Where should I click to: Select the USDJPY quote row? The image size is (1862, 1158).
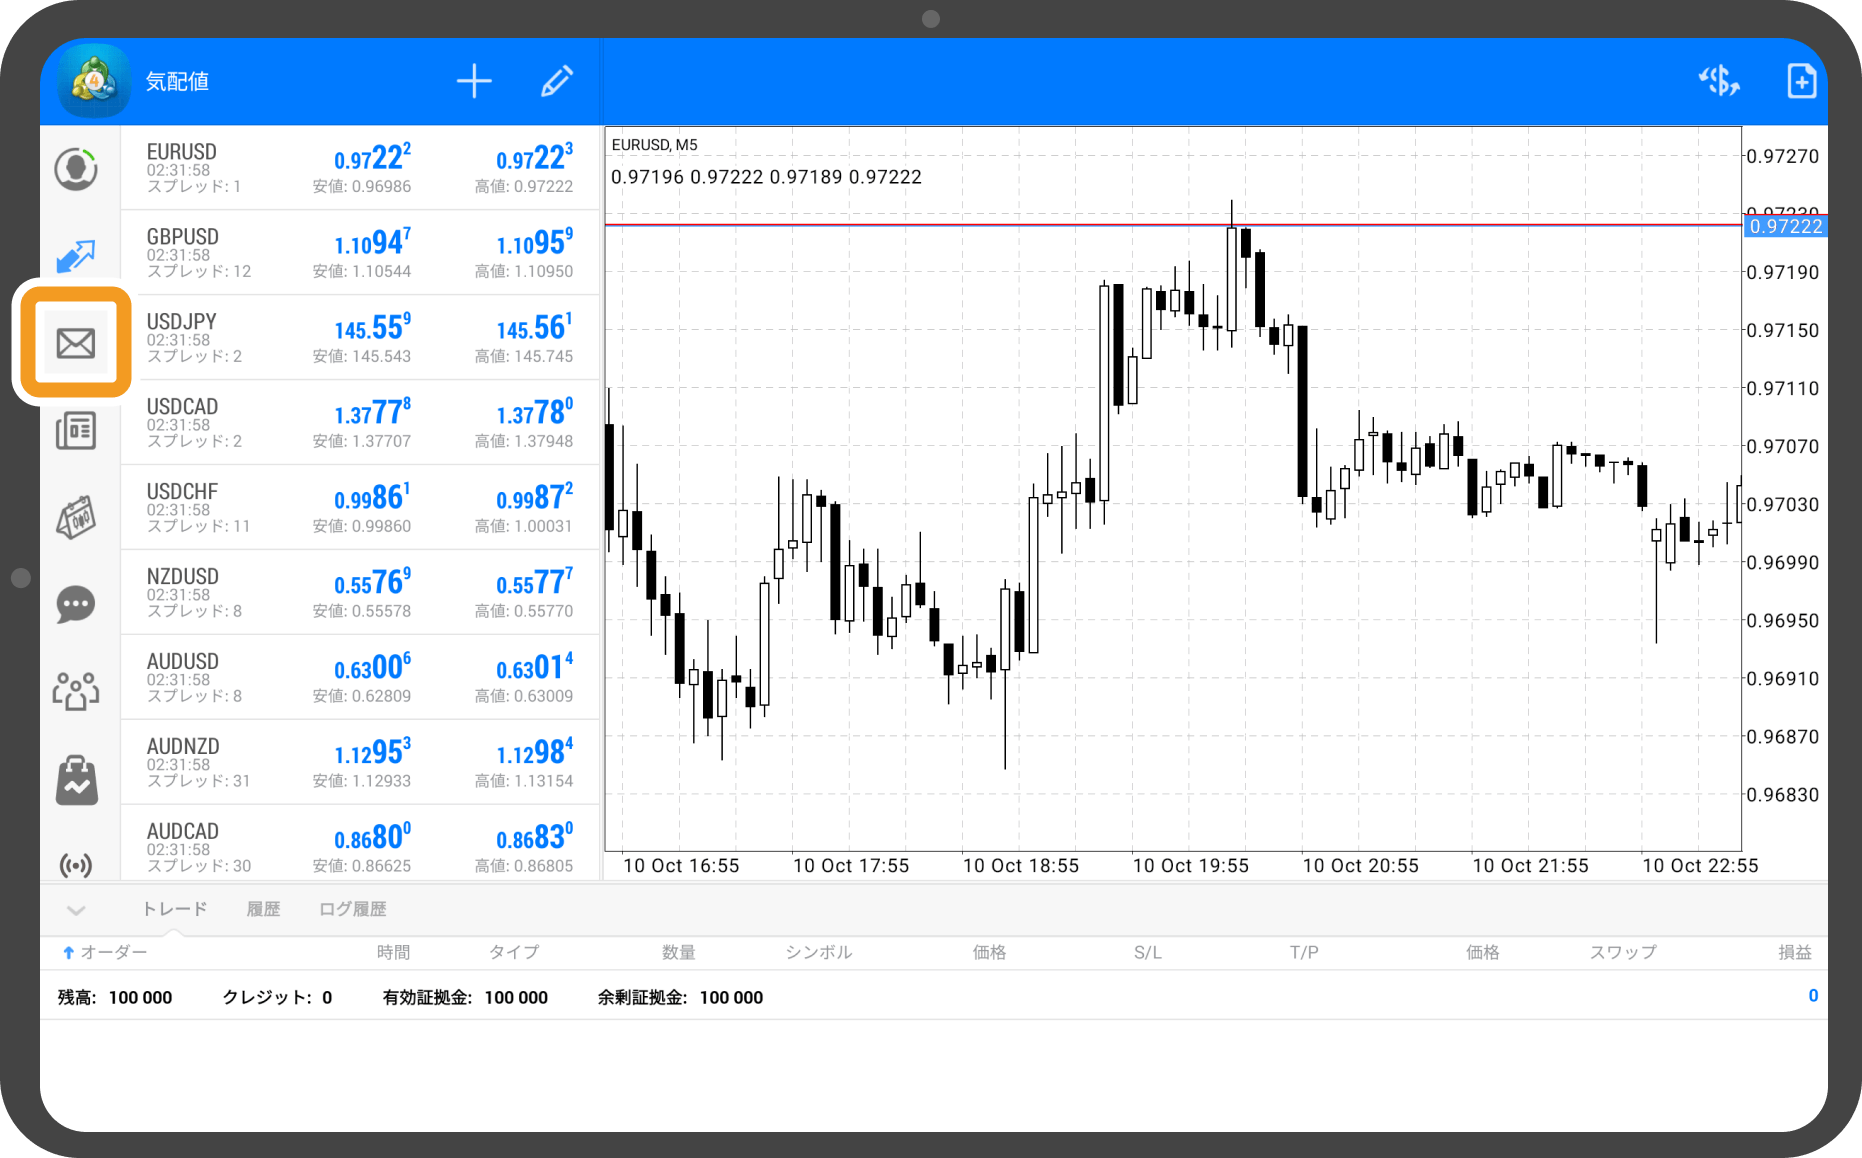(360, 338)
